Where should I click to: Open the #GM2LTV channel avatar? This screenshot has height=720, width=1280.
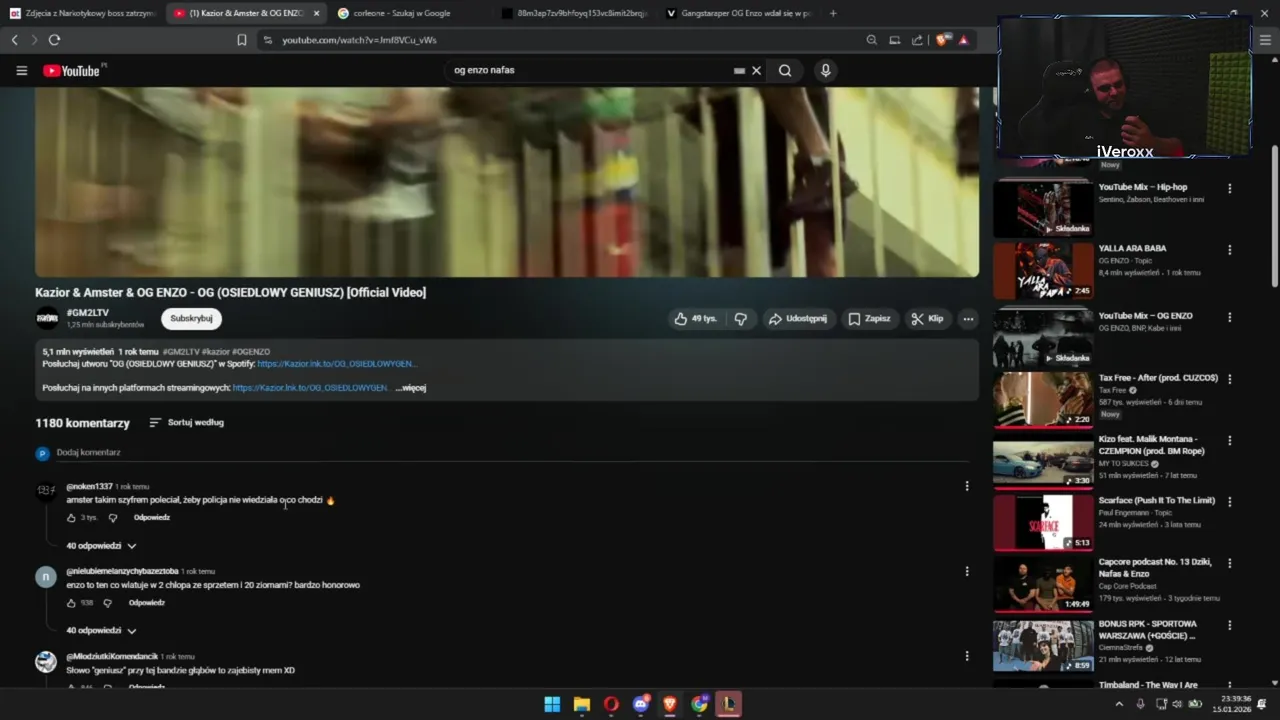(x=47, y=319)
